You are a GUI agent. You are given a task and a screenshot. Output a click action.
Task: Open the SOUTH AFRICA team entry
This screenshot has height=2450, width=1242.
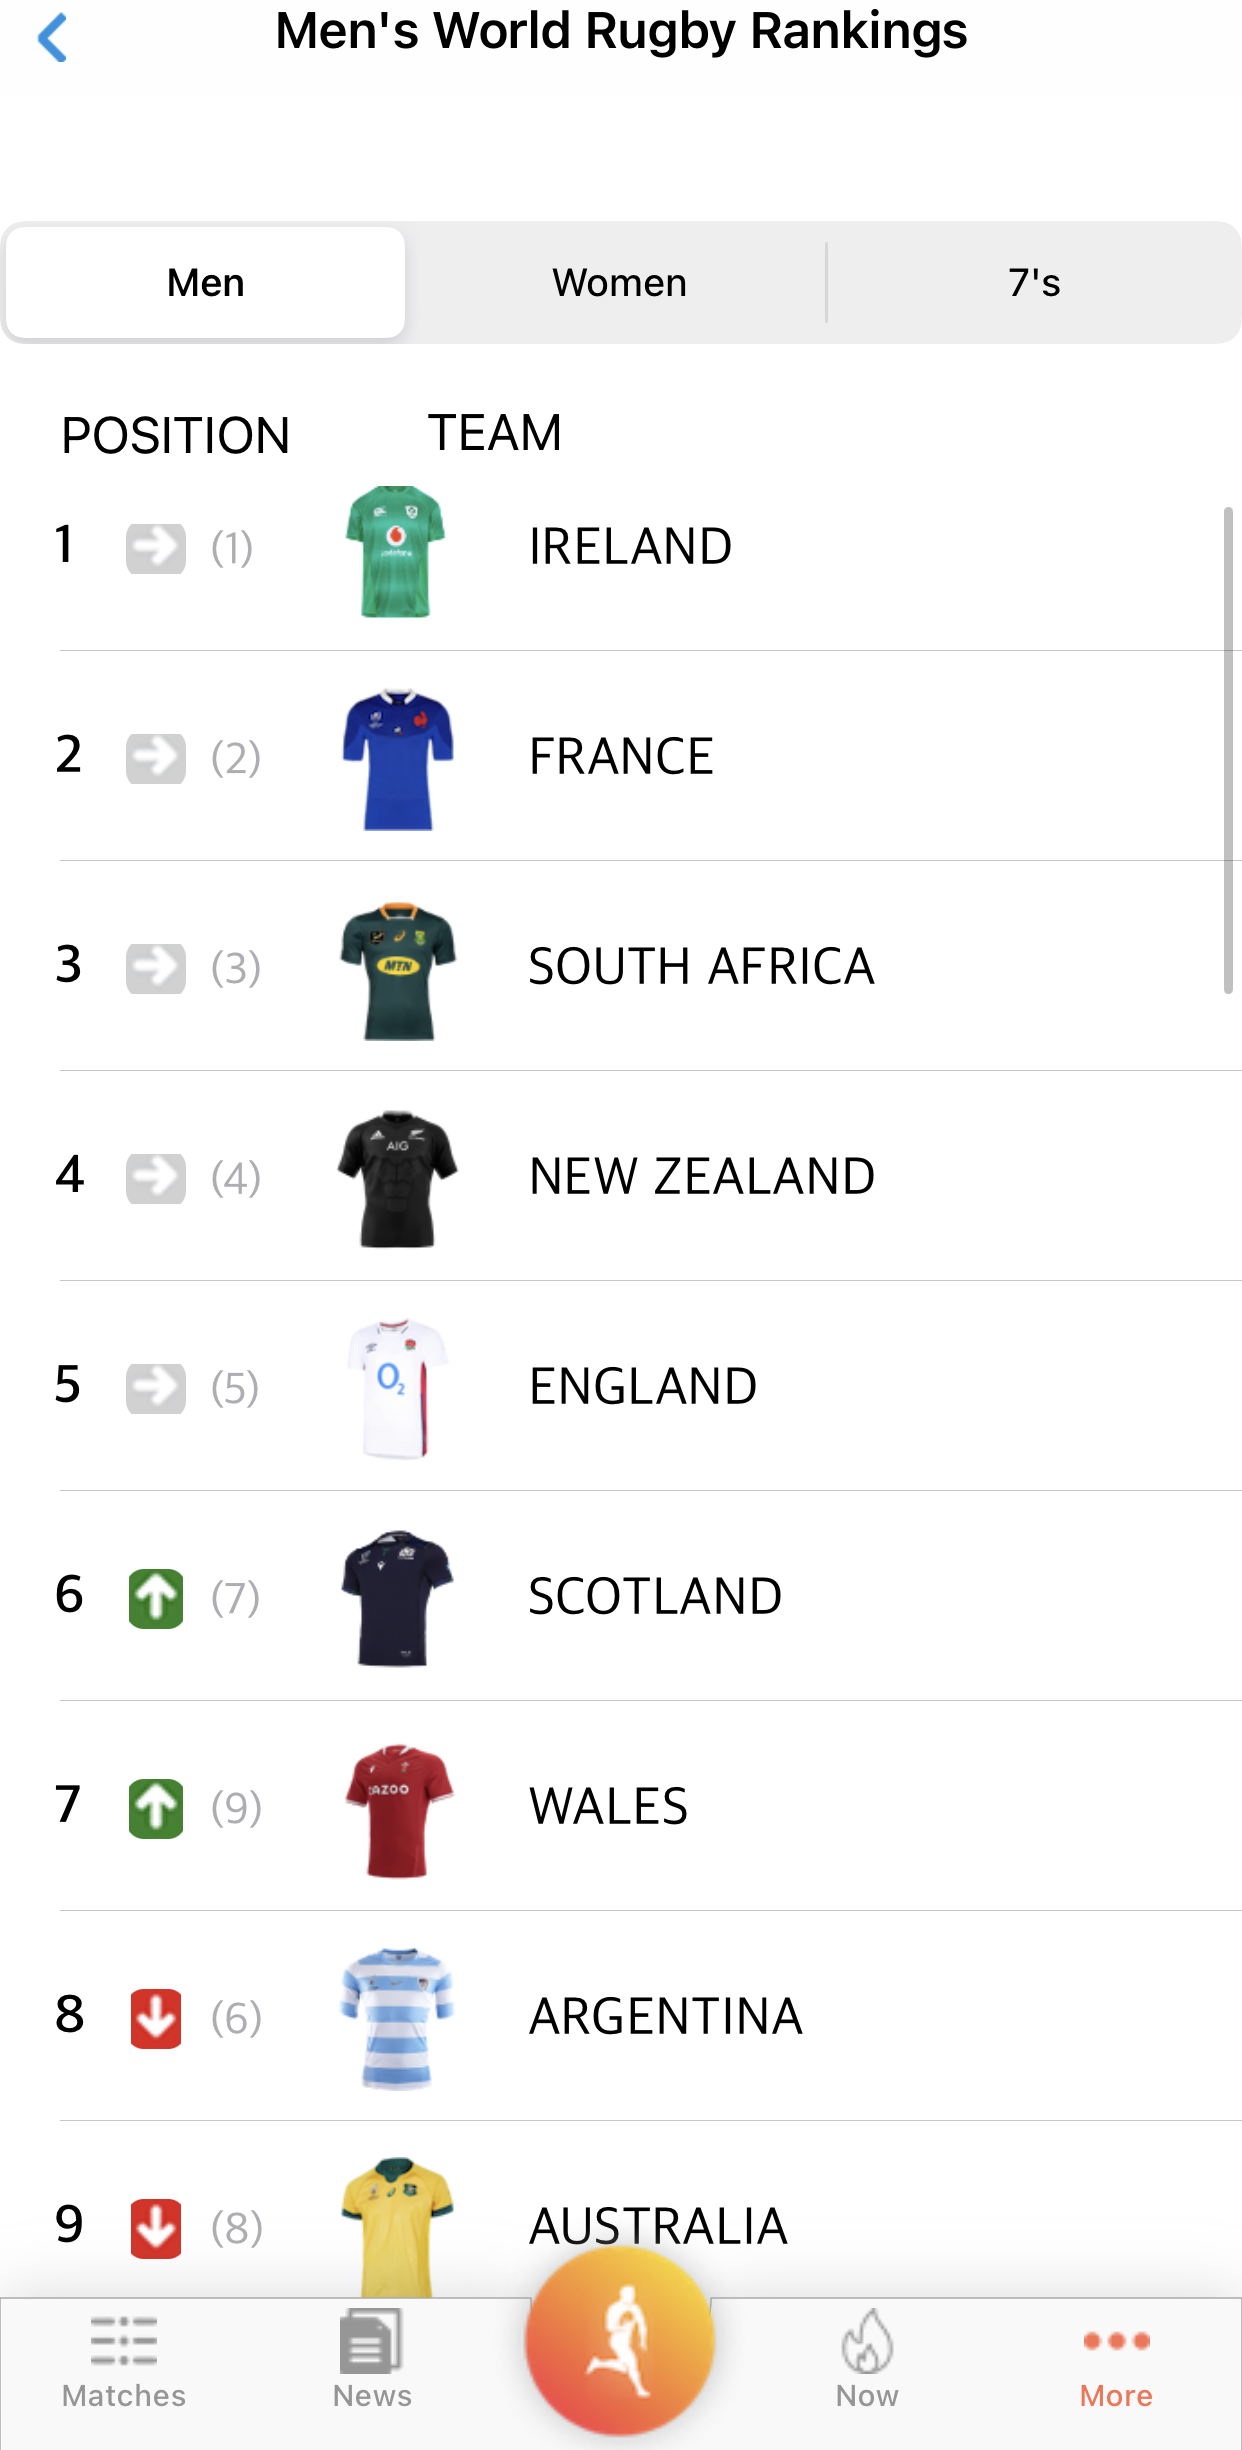point(701,967)
